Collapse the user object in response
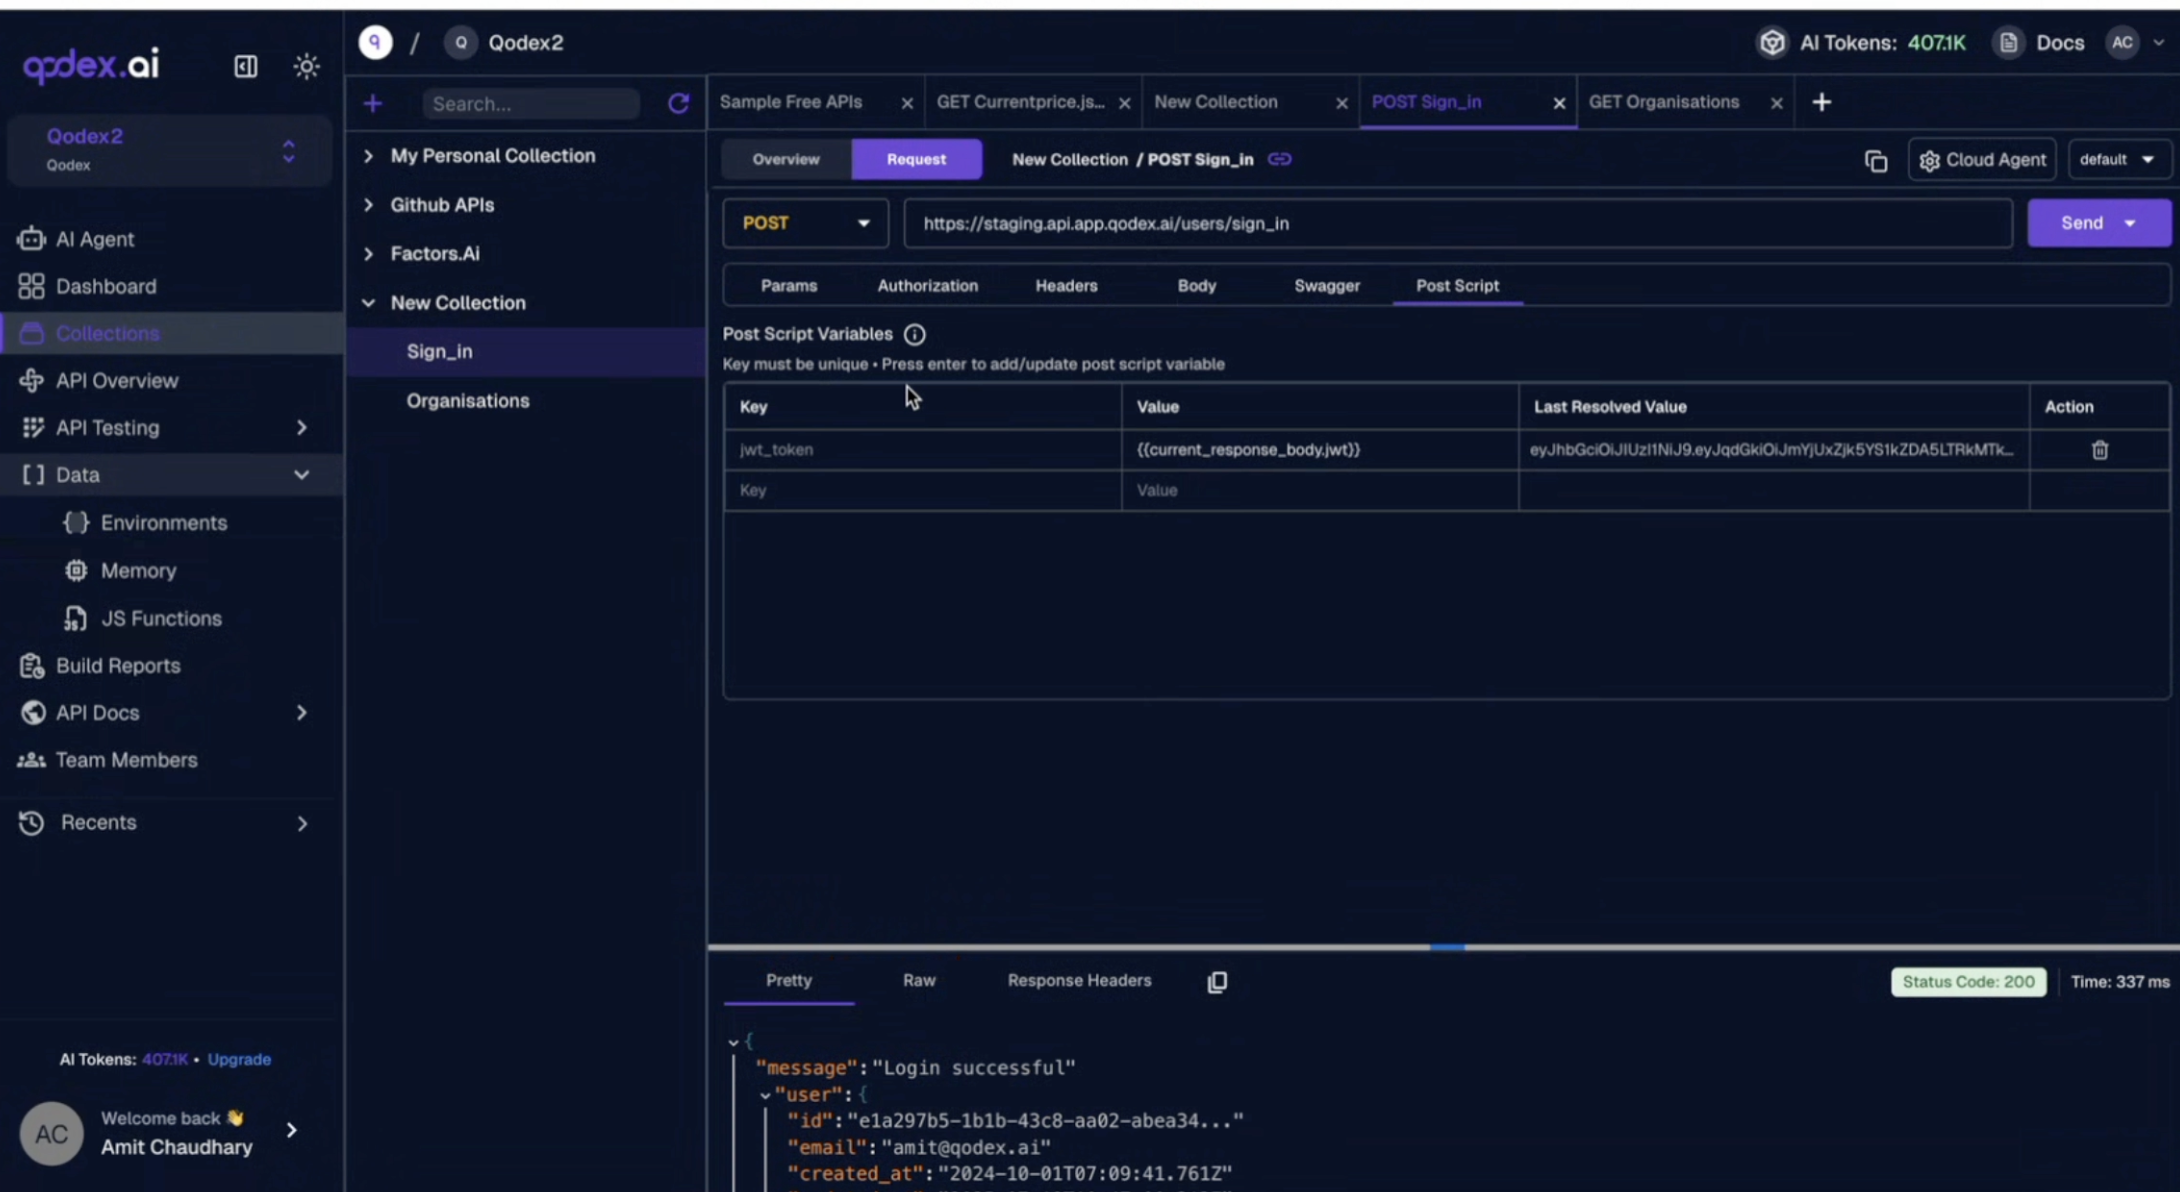The height and width of the screenshot is (1192, 2180). pos(765,1096)
